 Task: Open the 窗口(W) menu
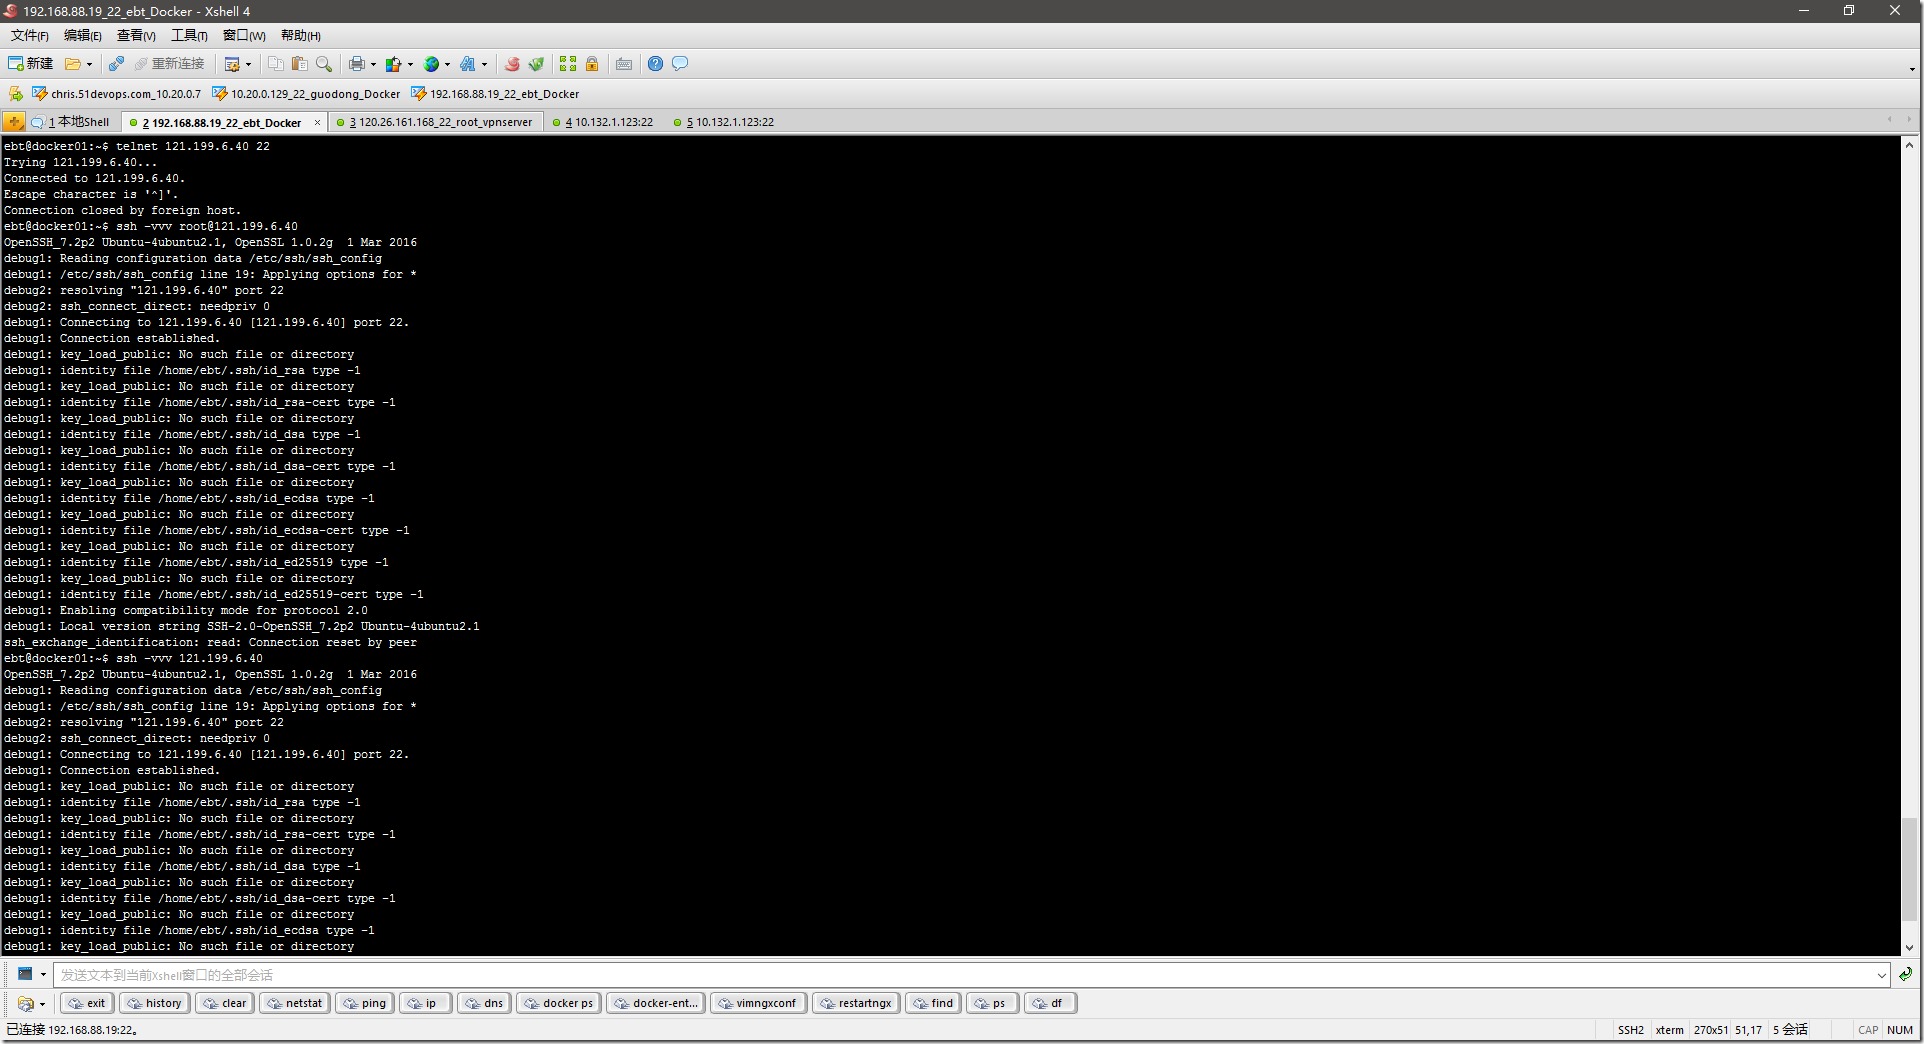244,36
